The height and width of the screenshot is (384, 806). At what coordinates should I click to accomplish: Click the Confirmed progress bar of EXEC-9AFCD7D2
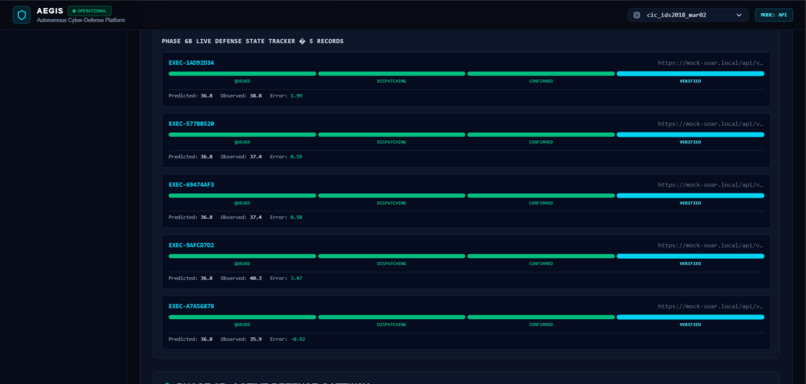(x=541, y=256)
